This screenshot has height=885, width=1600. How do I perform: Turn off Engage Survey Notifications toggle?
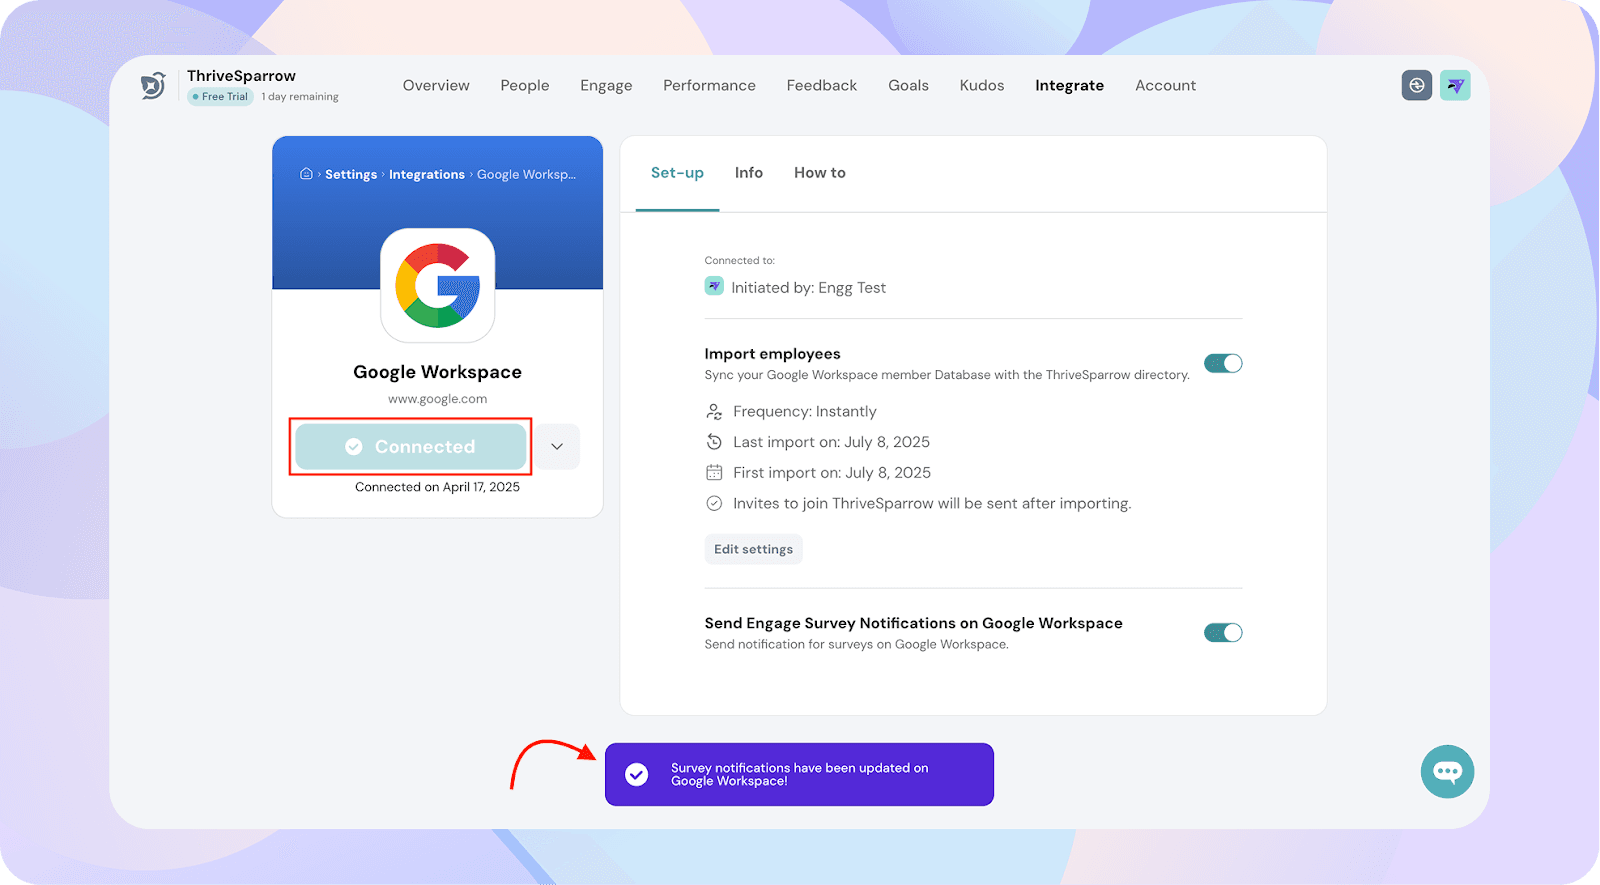(1222, 633)
